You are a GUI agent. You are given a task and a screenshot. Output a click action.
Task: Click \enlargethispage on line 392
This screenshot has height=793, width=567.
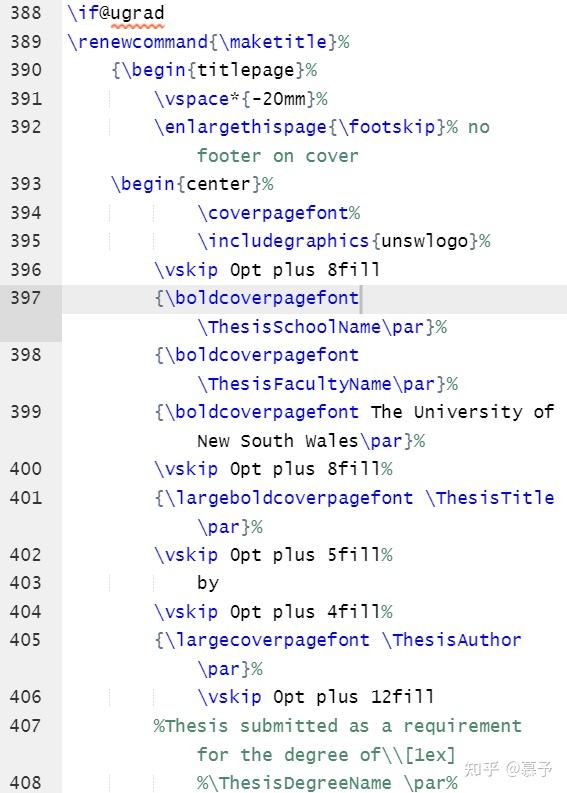[241, 127]
